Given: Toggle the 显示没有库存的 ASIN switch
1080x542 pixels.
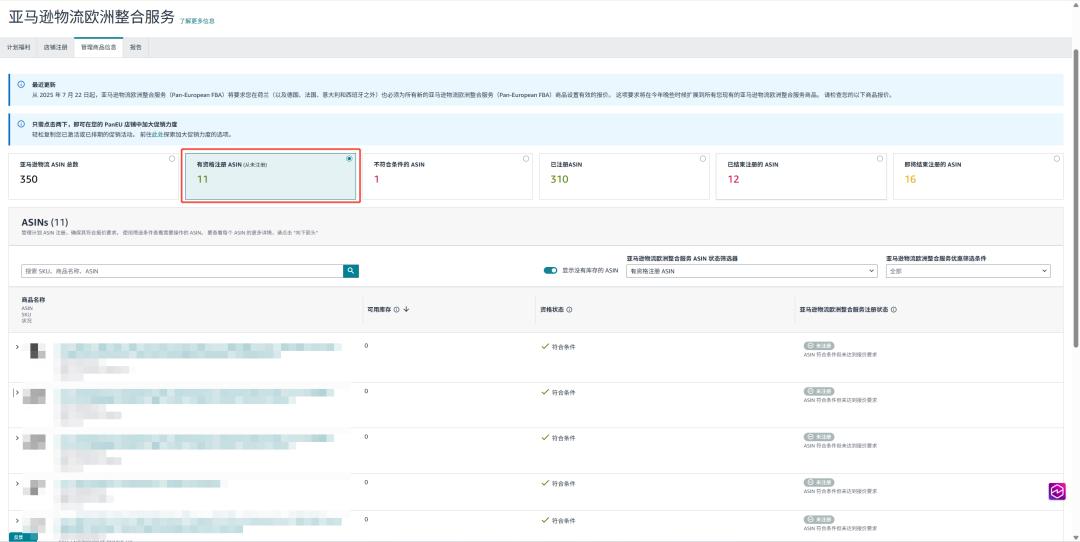Looking at the screenshot, I should (x=550, y=271).
